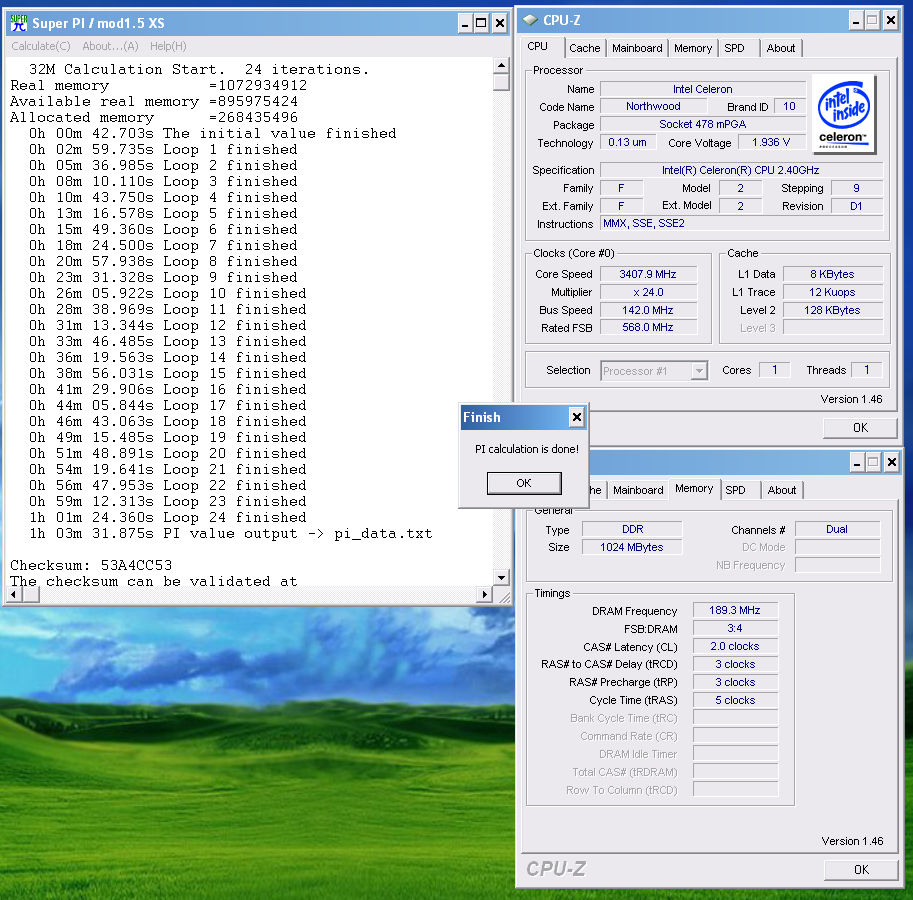
Task: Click OK in top CPU-Z window
Action: point(860,428)
